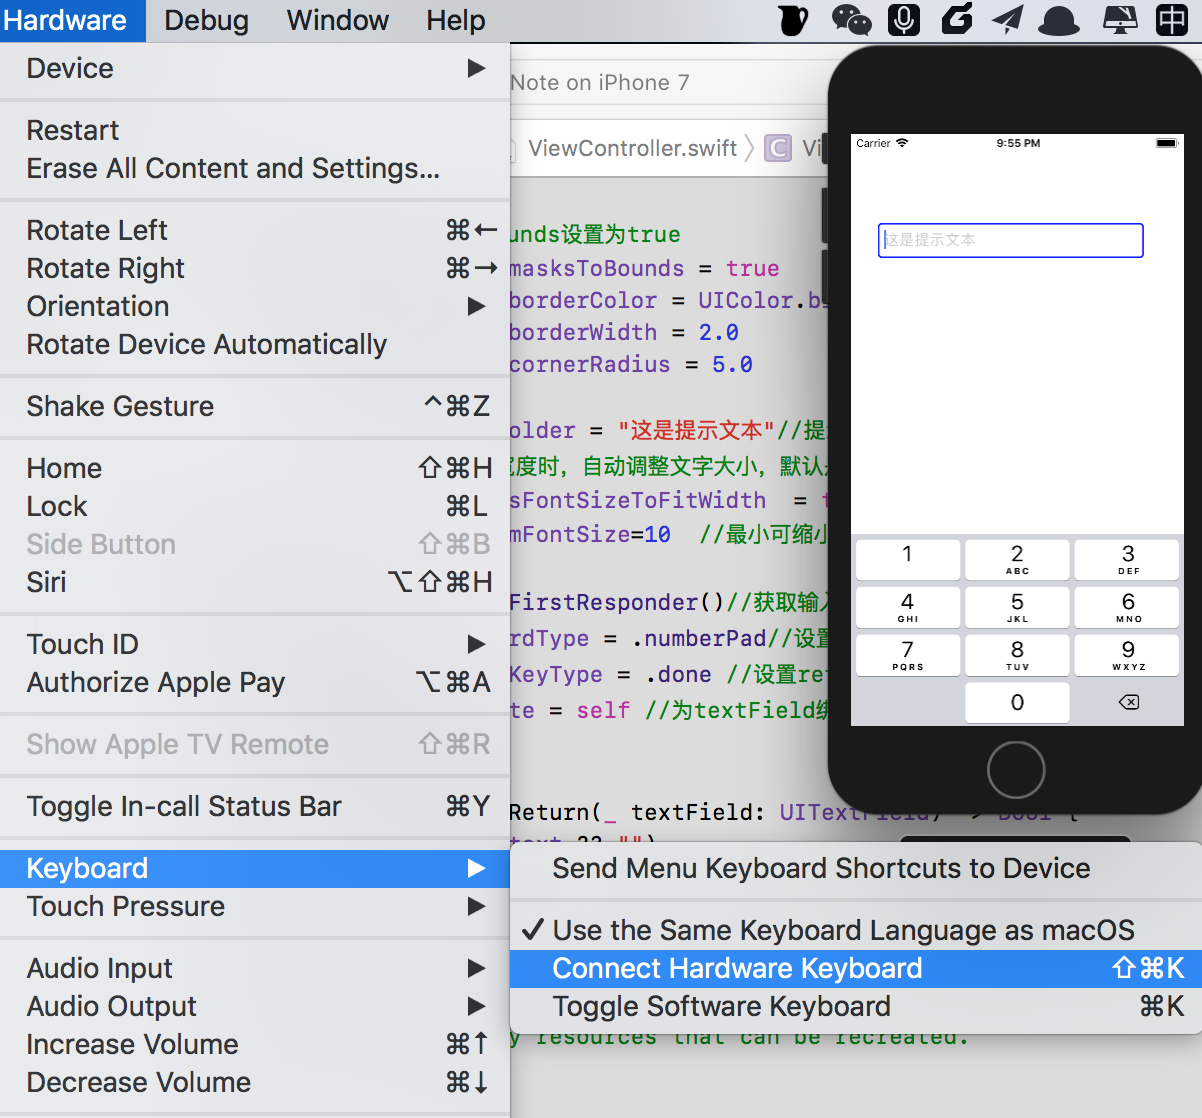The height and width of the screenshot is (1118, 1202).
Task: Click the simulator home button
Action: tap(1016, 770)
